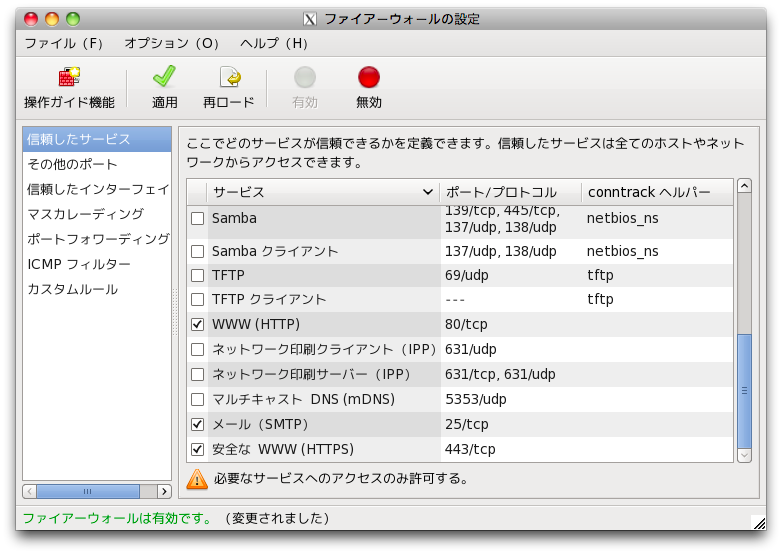Click the X11 icon in title bar
The image size is (782, 554).
310,19
